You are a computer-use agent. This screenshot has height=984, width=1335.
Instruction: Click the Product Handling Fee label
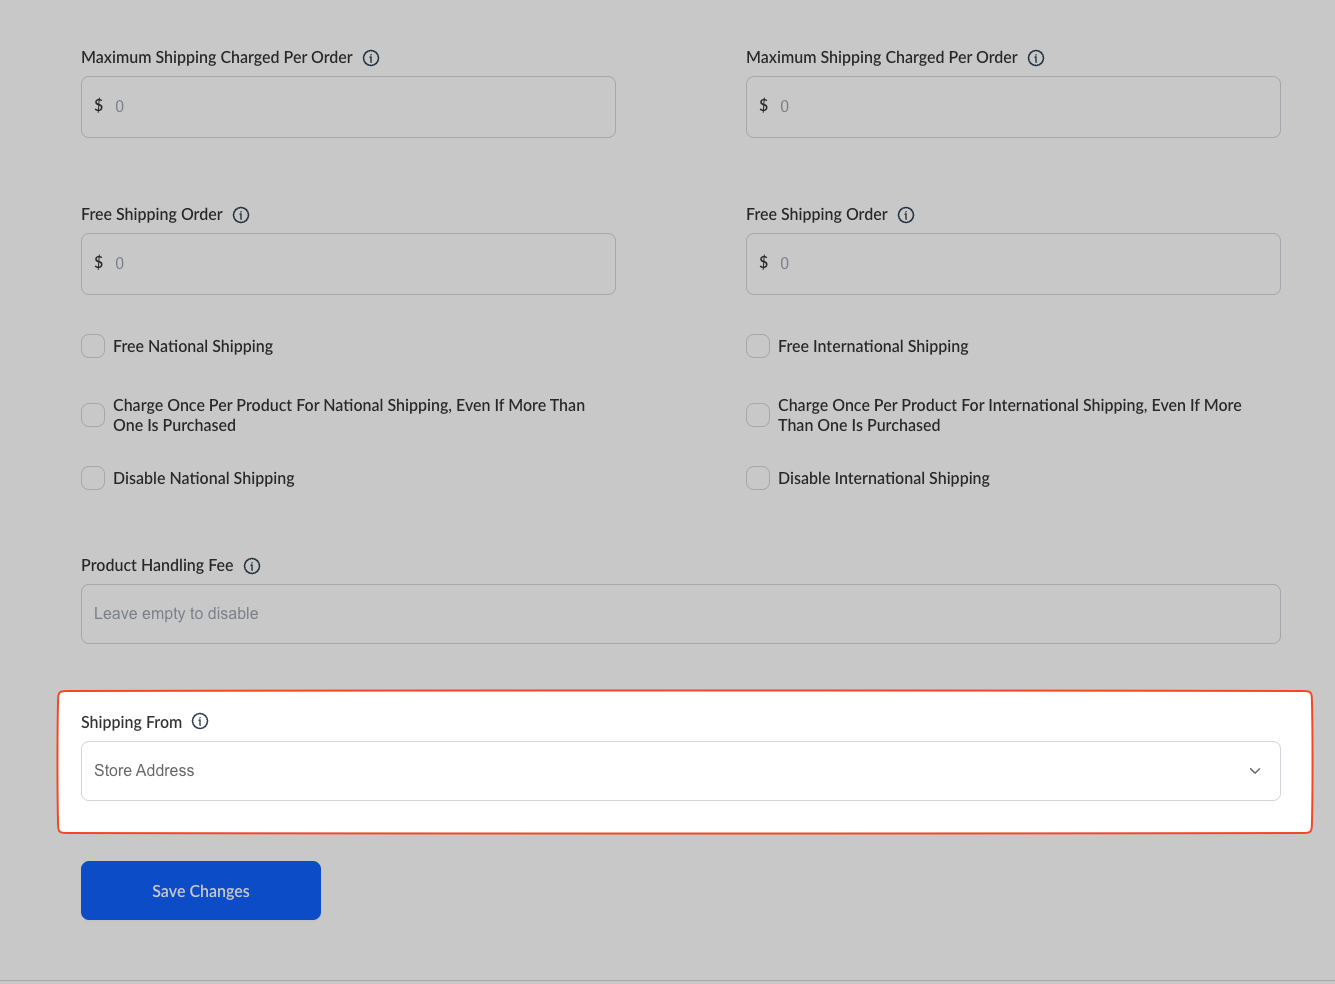point(157,566)
